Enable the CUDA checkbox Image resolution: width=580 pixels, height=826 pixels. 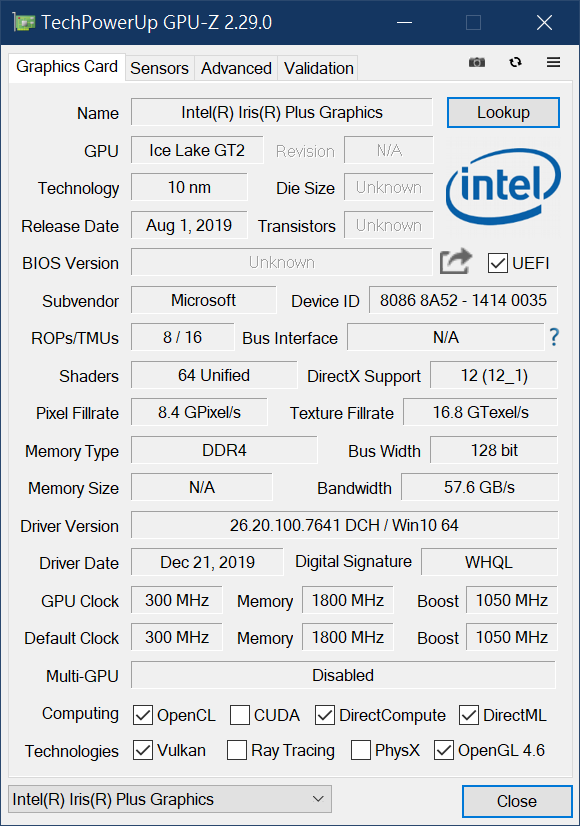pos(240,715)
